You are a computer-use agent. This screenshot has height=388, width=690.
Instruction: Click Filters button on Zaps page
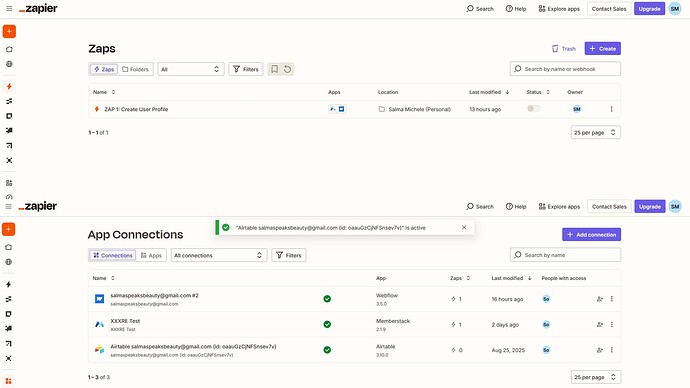coord(246,69)
